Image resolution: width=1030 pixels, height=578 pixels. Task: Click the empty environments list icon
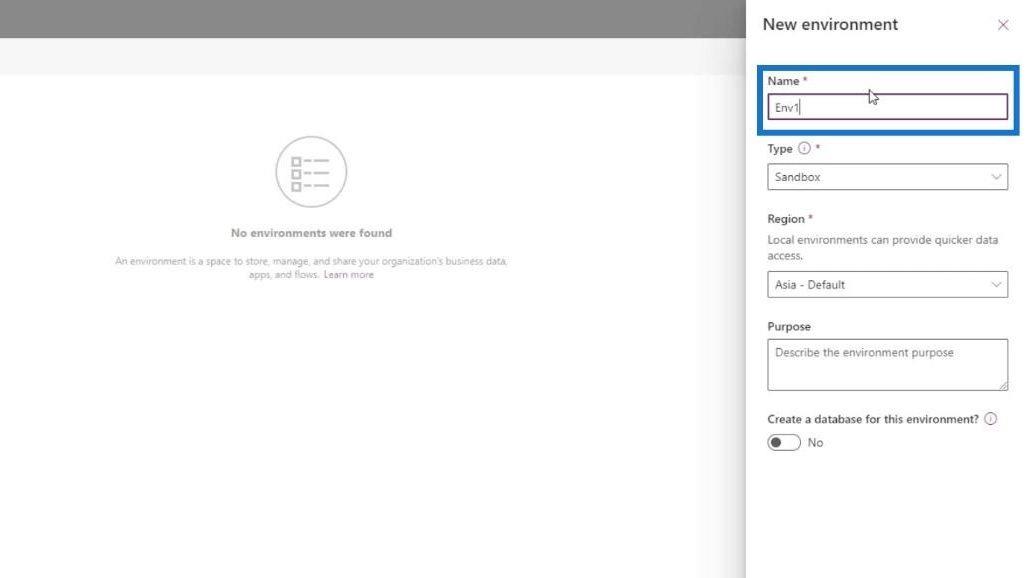click(x=311, y=172)
